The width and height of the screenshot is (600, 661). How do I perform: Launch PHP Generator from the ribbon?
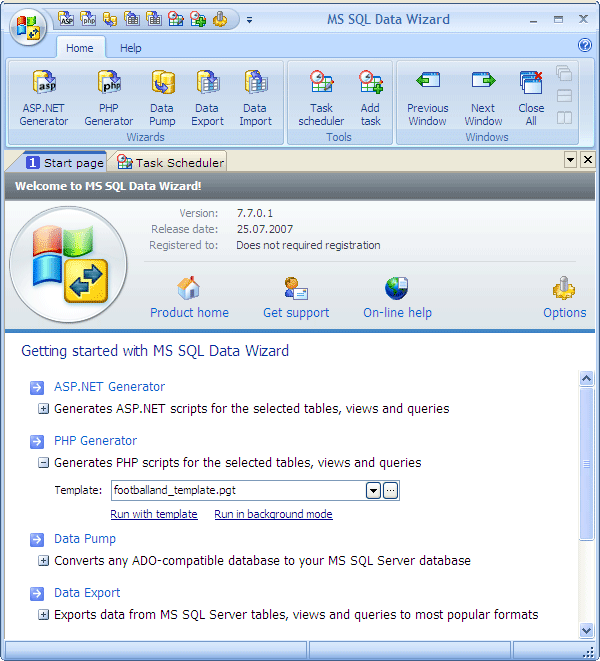click(109, 99)
